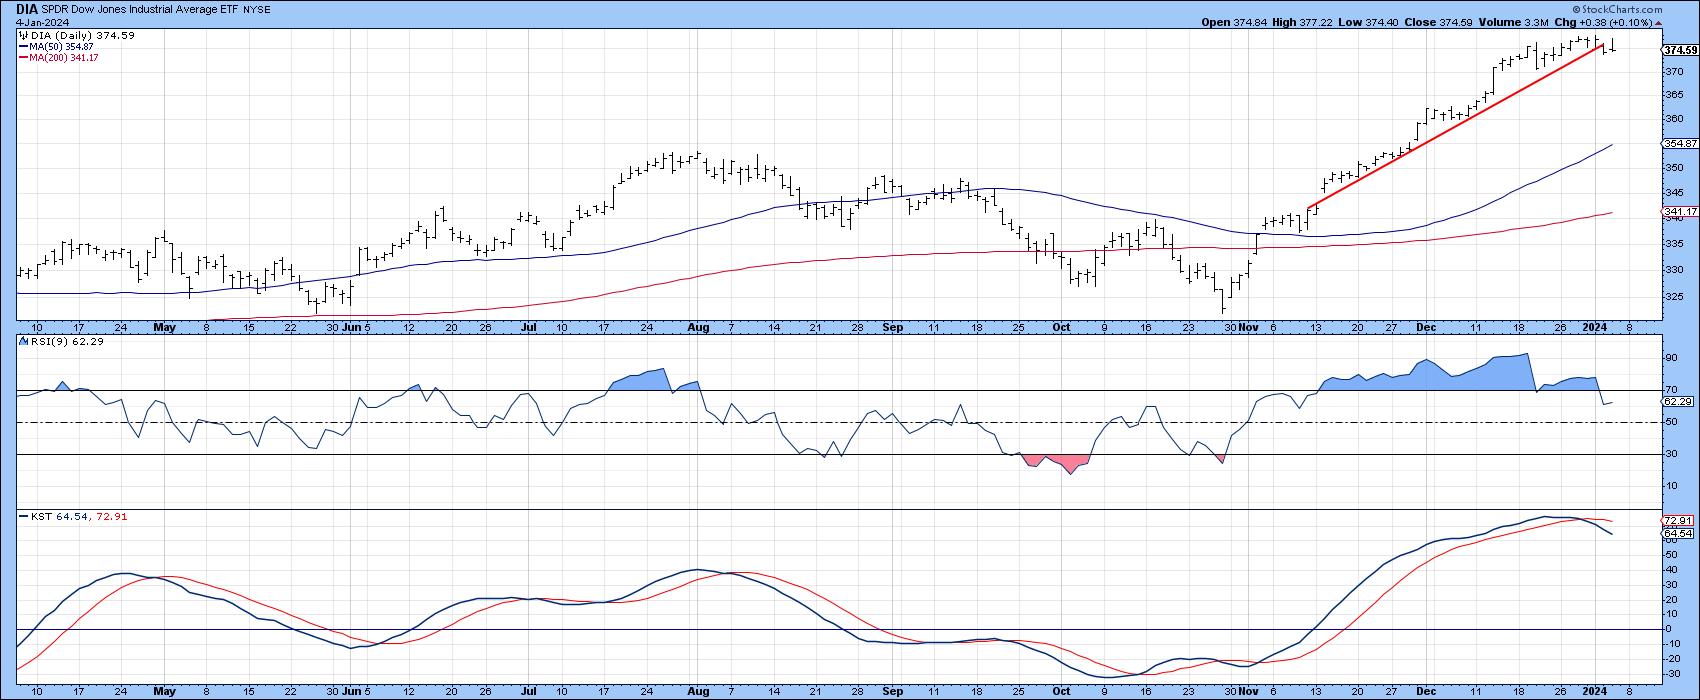This screenshot has height=700, width=1700.
Task: Click the 70 overbought level on RSI axis
Action: (1669, 390)
